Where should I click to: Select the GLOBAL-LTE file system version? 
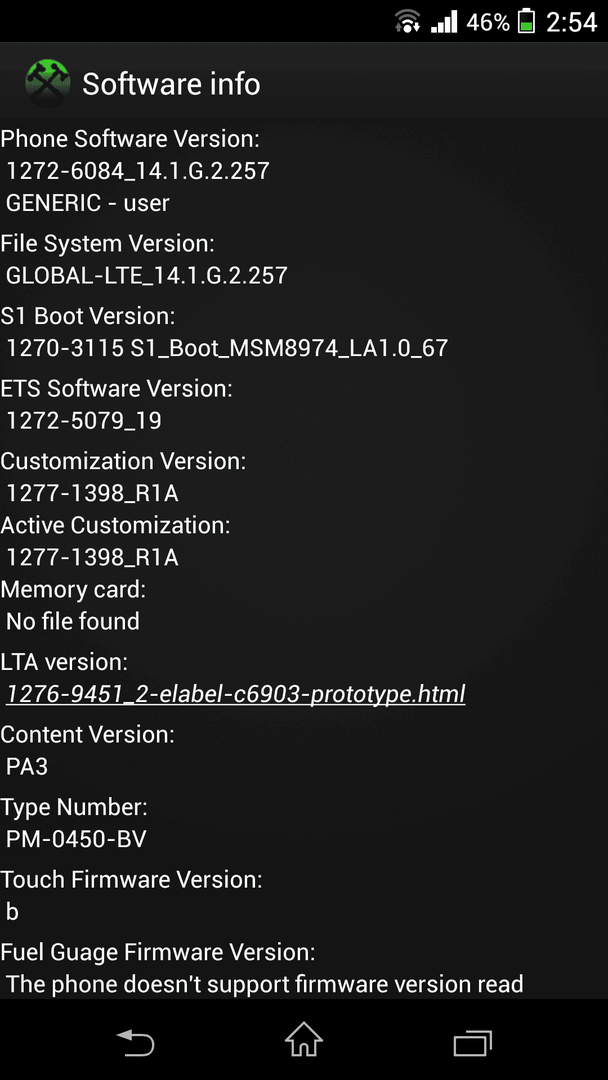(147, 276)
